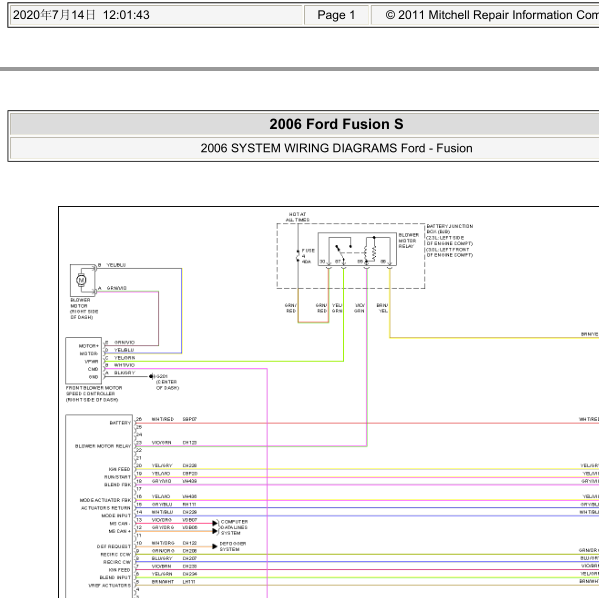This screenshot has height=598, width=599.
Task: Click the 'VPWR' terminal label
Action: coord(91,361)
